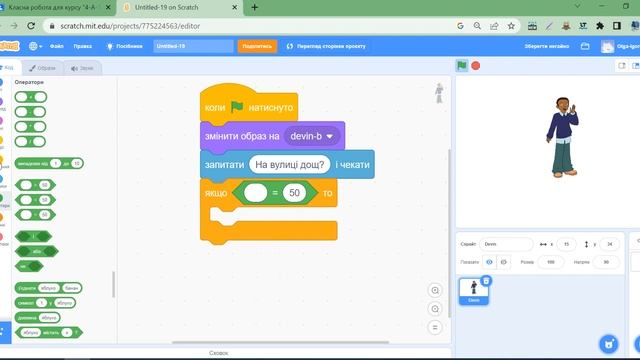
Task: Delete the Devin sprite with trash icon
Action: (x=486, y=281)
